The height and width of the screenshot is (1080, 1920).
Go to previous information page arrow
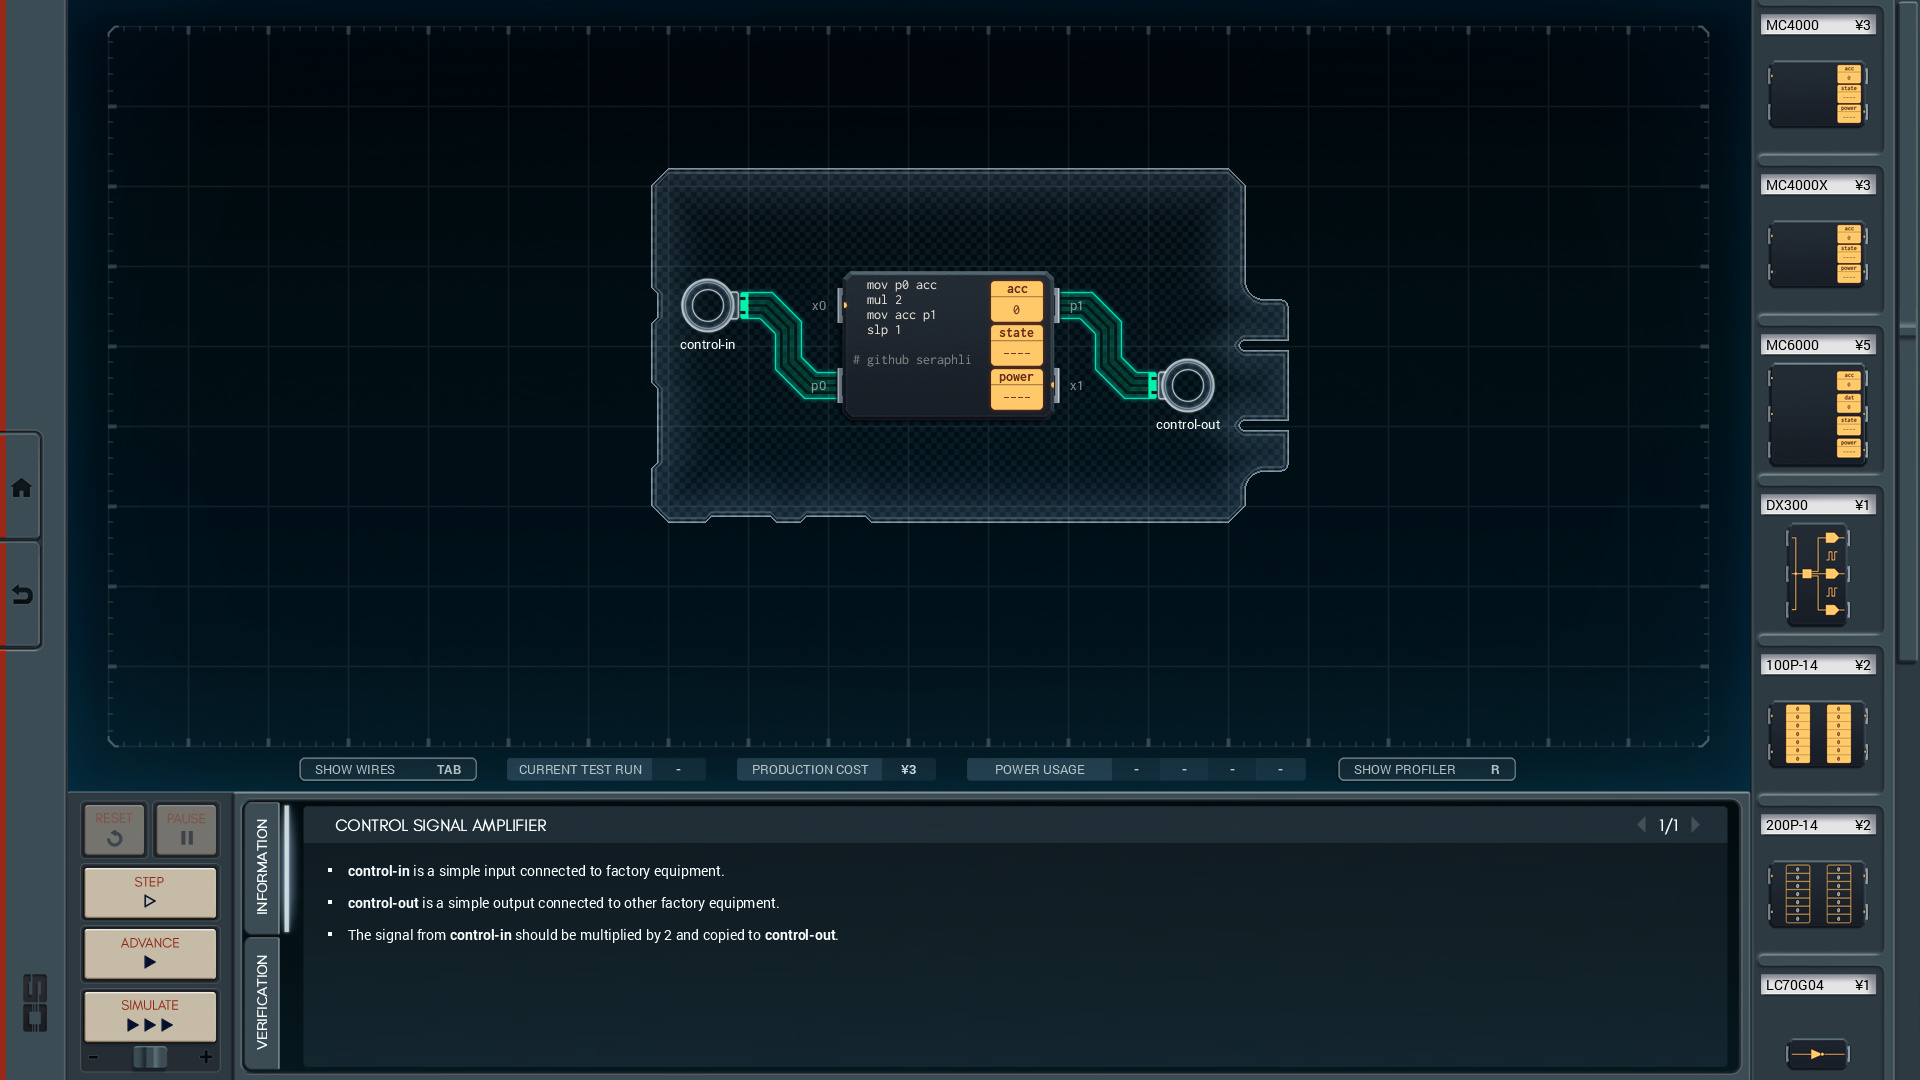(x=1641, y=825)
